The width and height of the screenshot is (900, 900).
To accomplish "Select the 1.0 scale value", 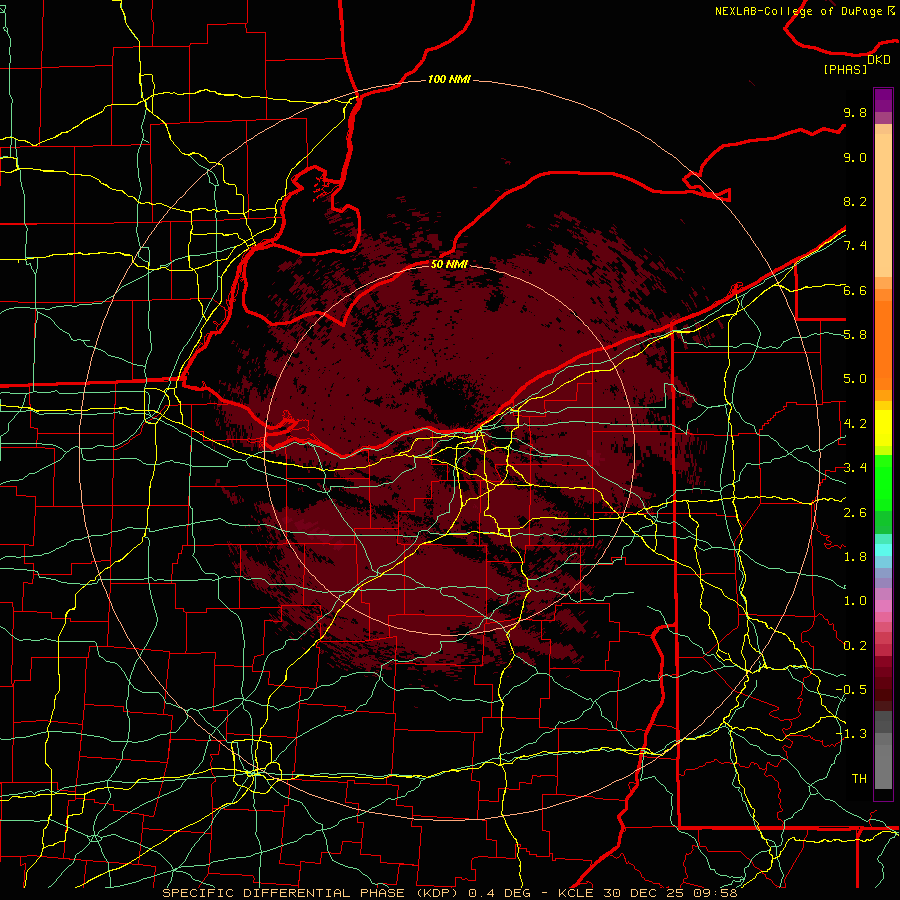I will (855, 601).
